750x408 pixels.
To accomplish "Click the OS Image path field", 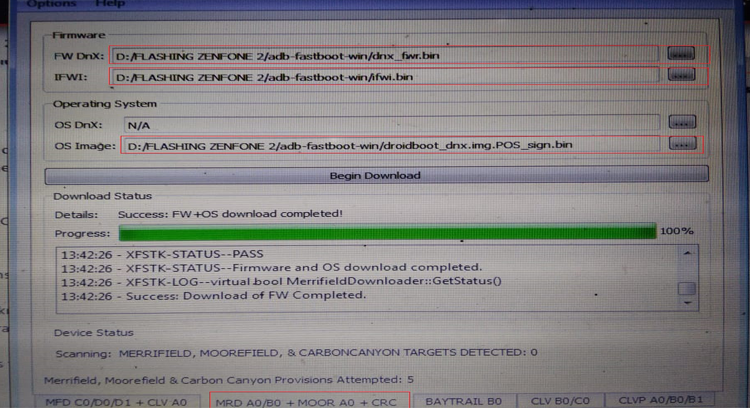I will [391, 145].
